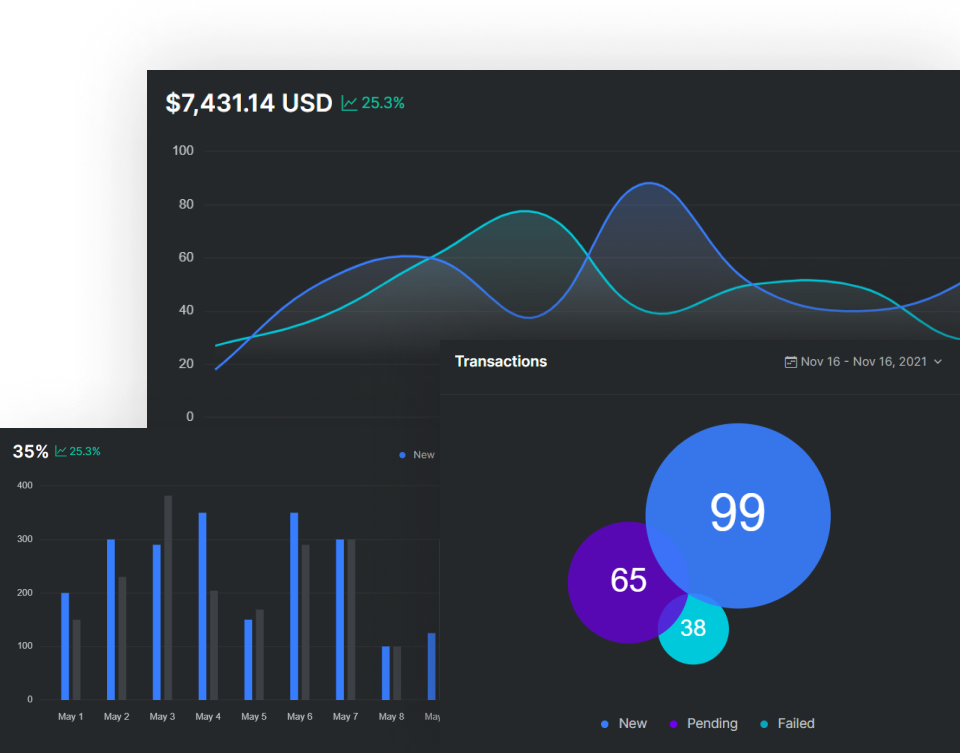Click the blue bar for May 6
Screen dimensions: 960x753
pyautogui.click(x=294, y=606)
